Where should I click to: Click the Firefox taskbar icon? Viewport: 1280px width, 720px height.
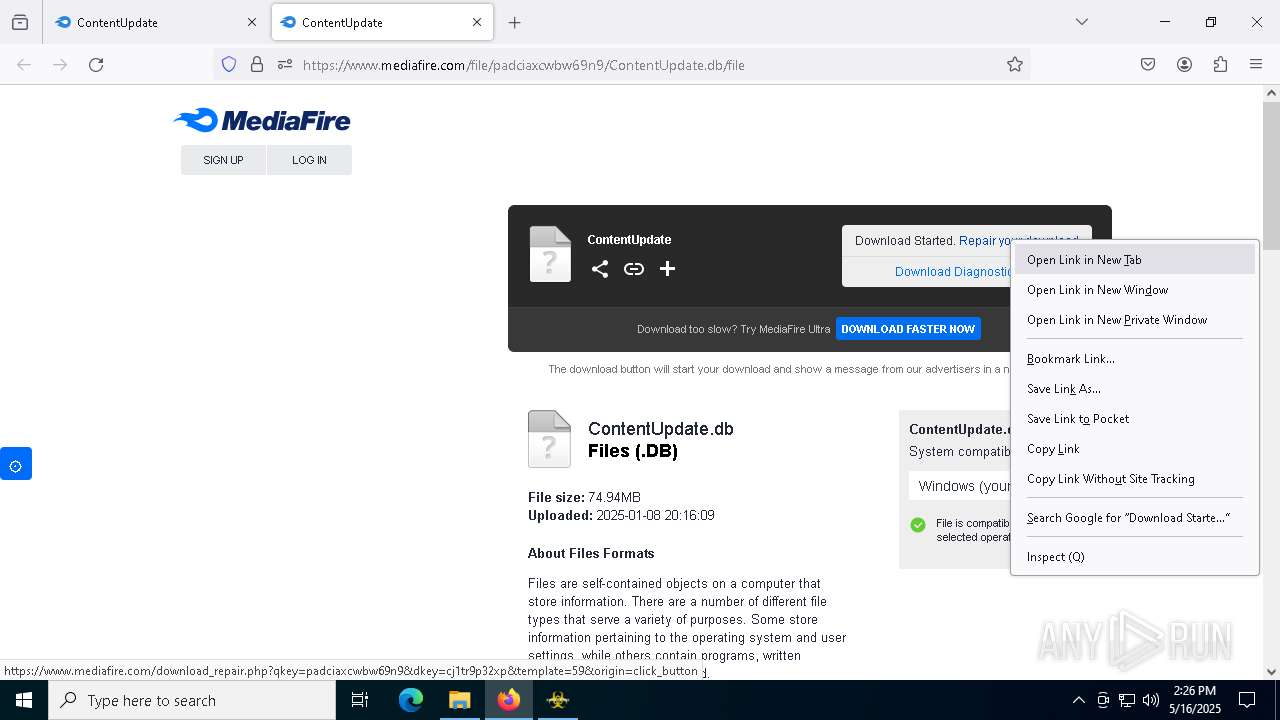point(509,700)
